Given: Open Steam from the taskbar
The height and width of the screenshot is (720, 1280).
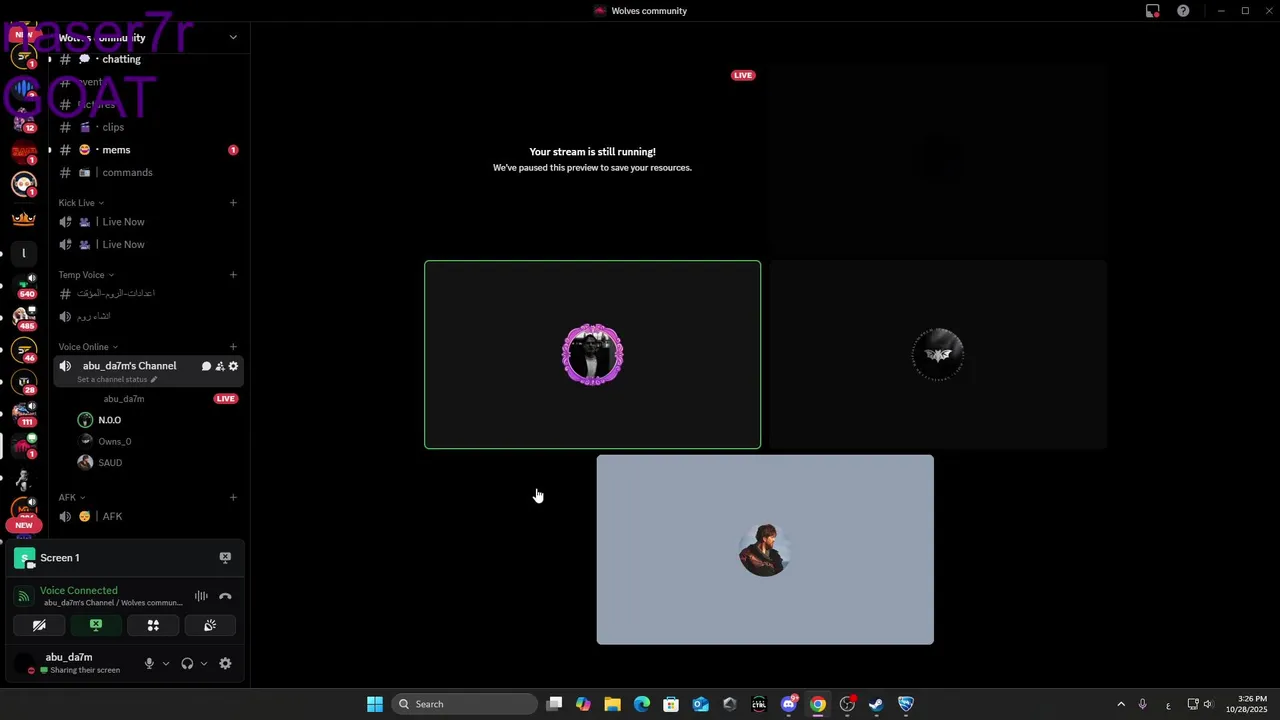Looking at the screenshot, I should point(876,704).
